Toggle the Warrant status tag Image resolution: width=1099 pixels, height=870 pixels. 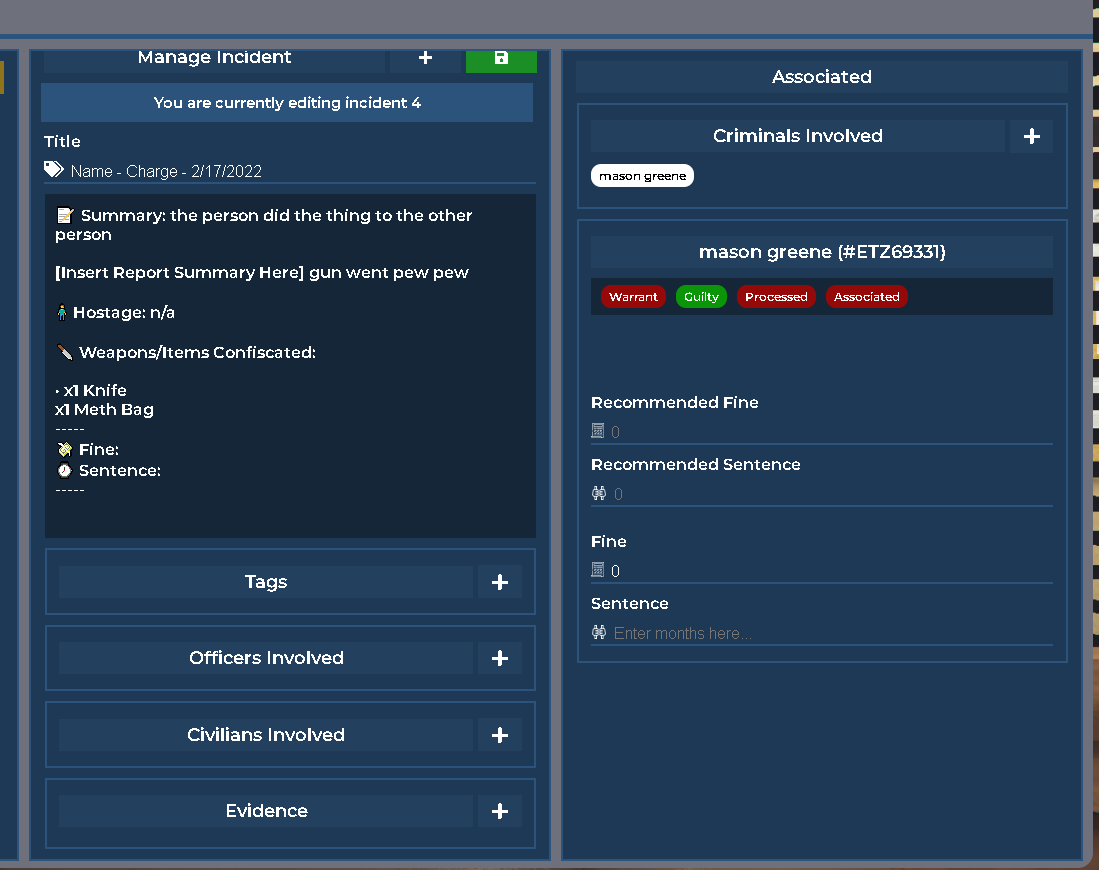(x=633, y=297)
